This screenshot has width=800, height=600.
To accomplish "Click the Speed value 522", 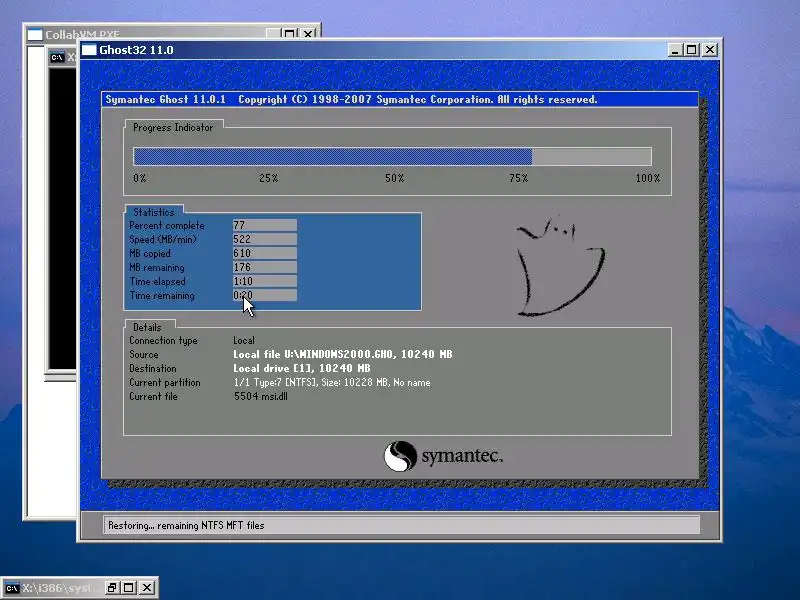I will point(265,239).
